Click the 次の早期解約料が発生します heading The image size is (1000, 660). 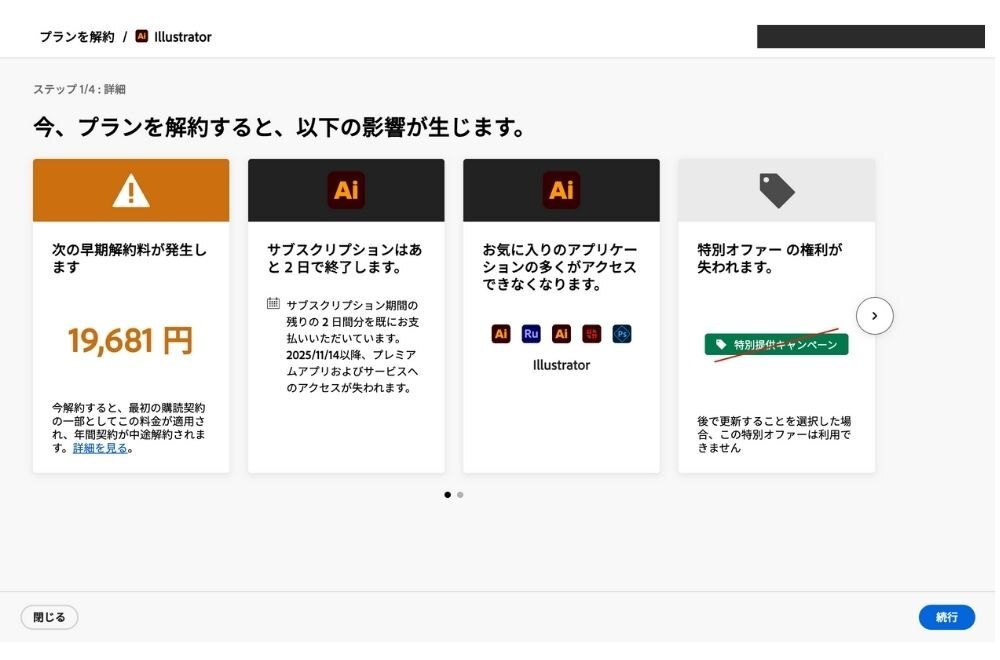(x=129, y=258)
